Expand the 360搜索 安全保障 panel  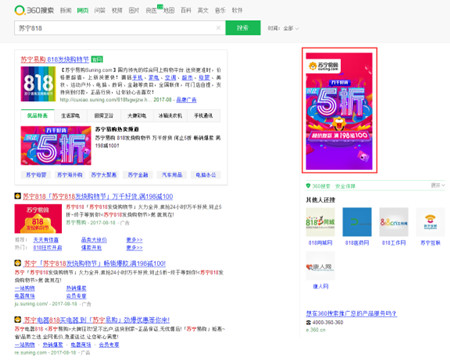coord(438,185)
